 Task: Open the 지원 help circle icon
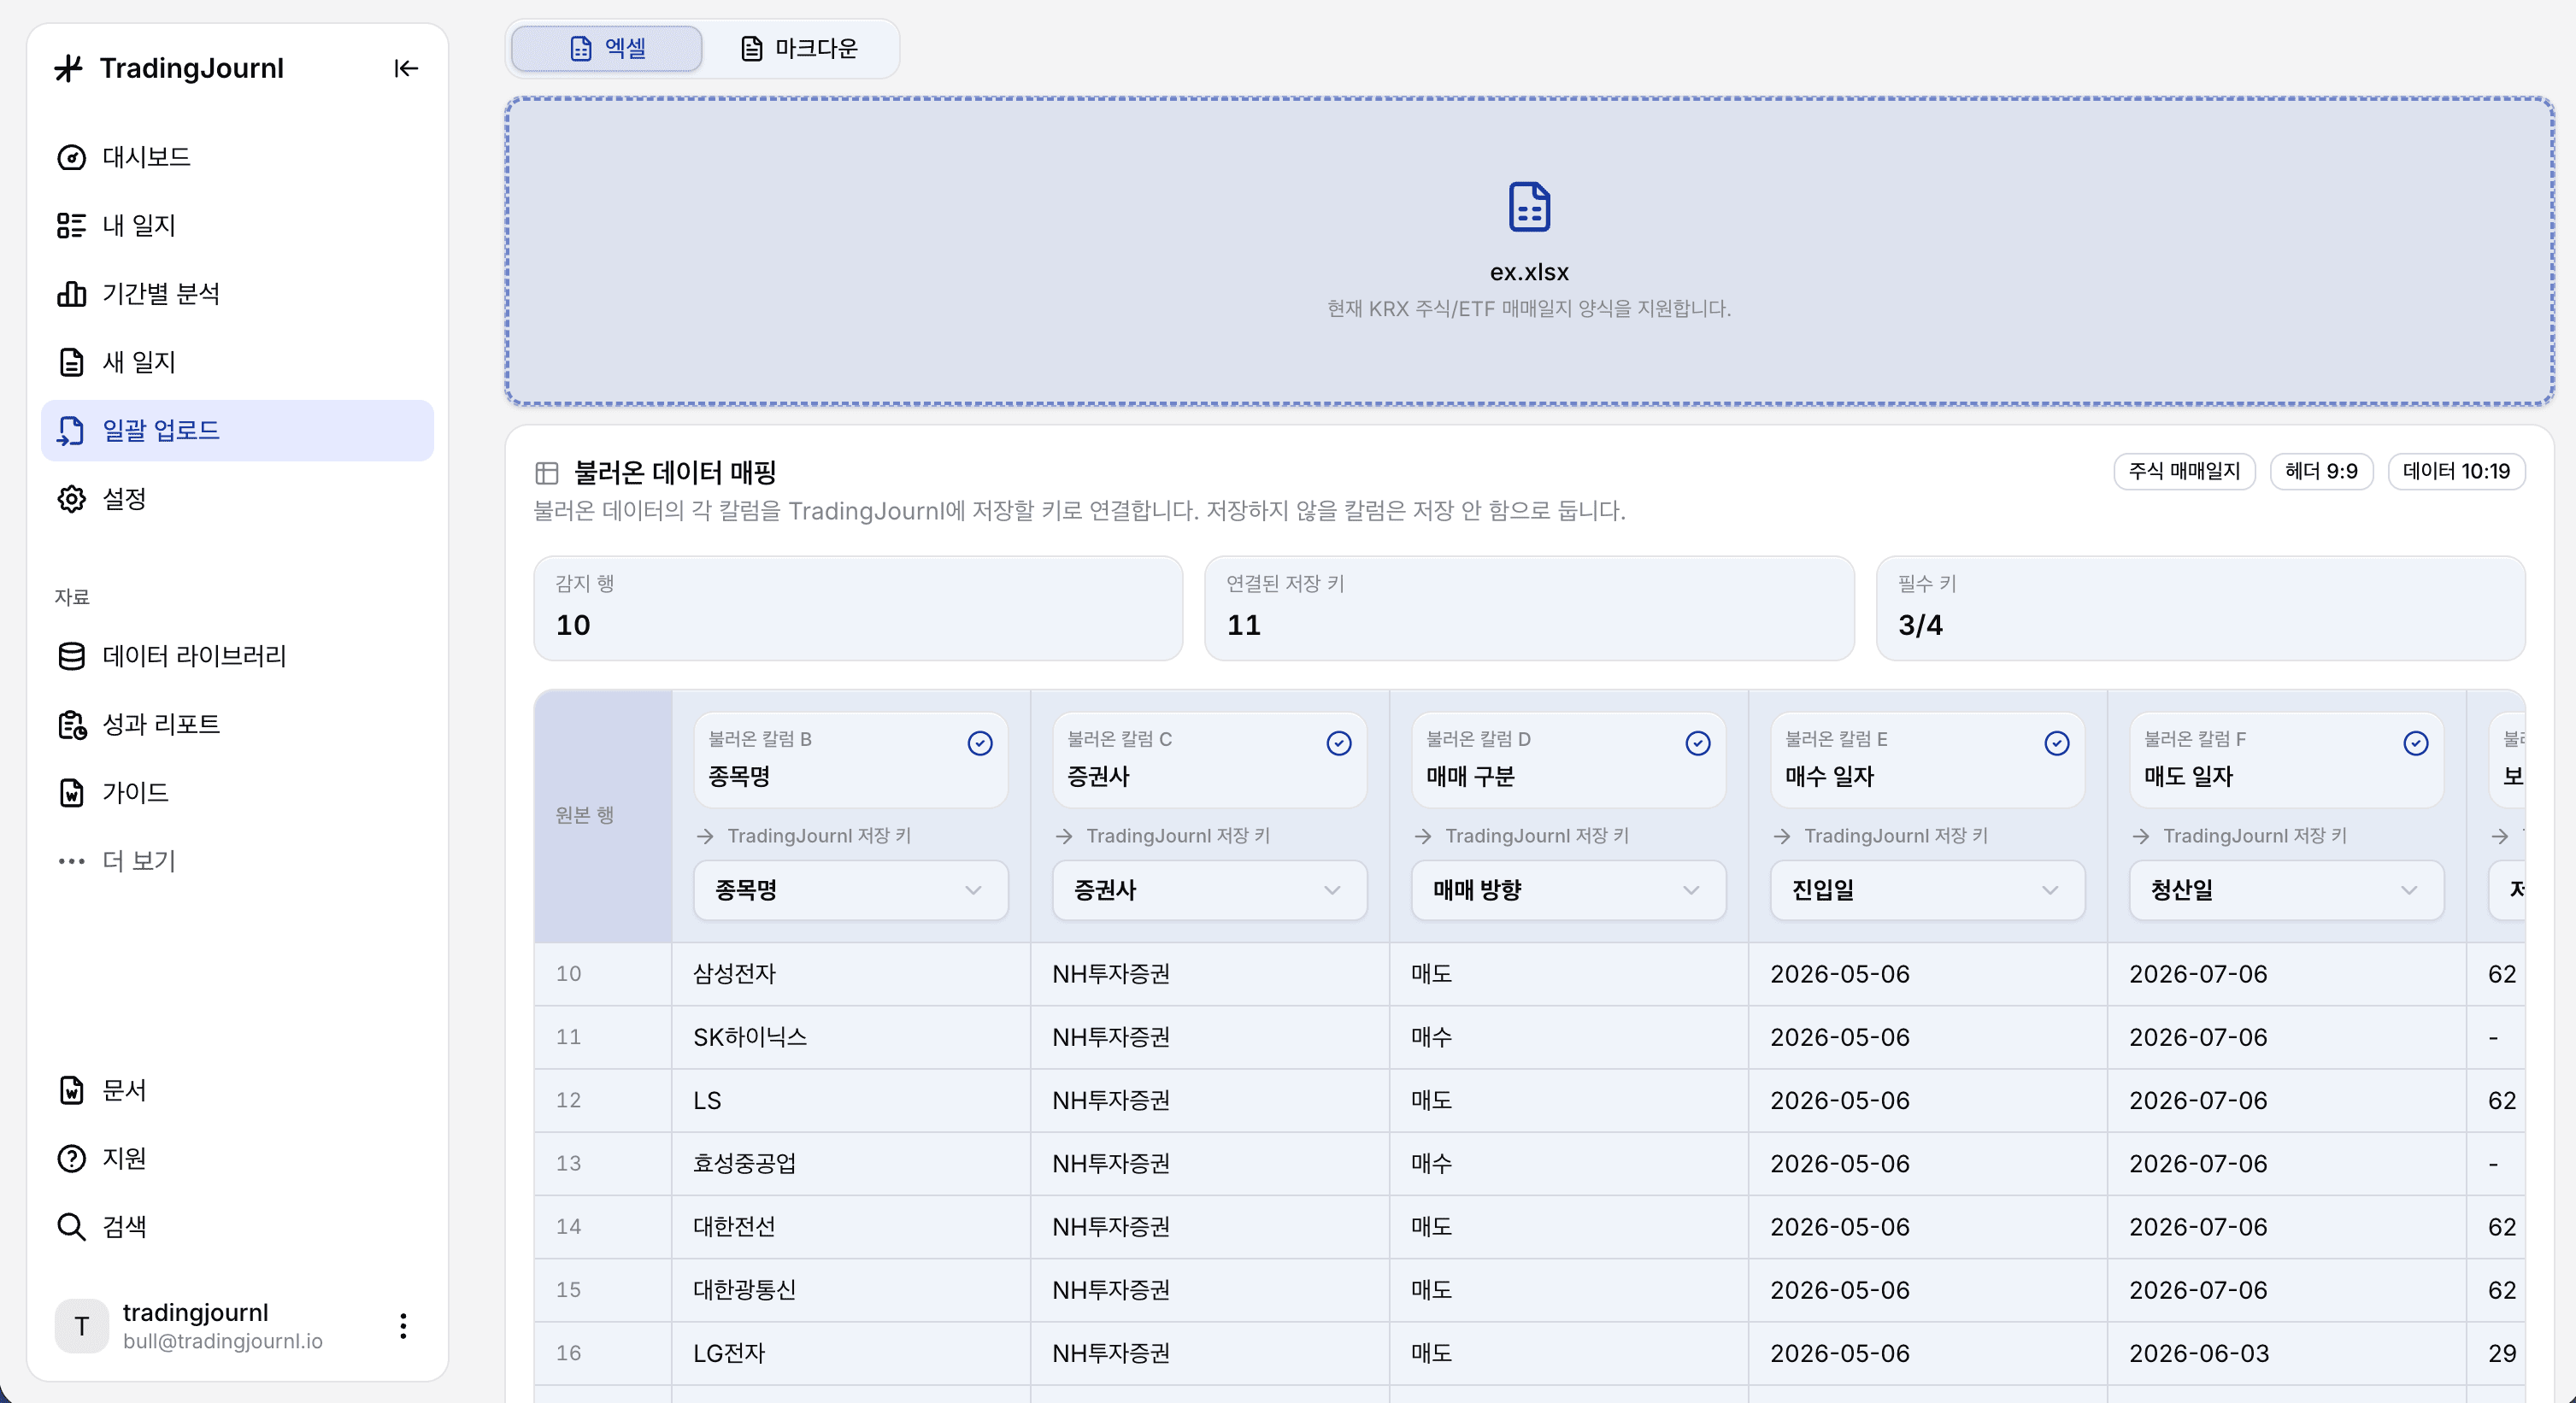71,1158
